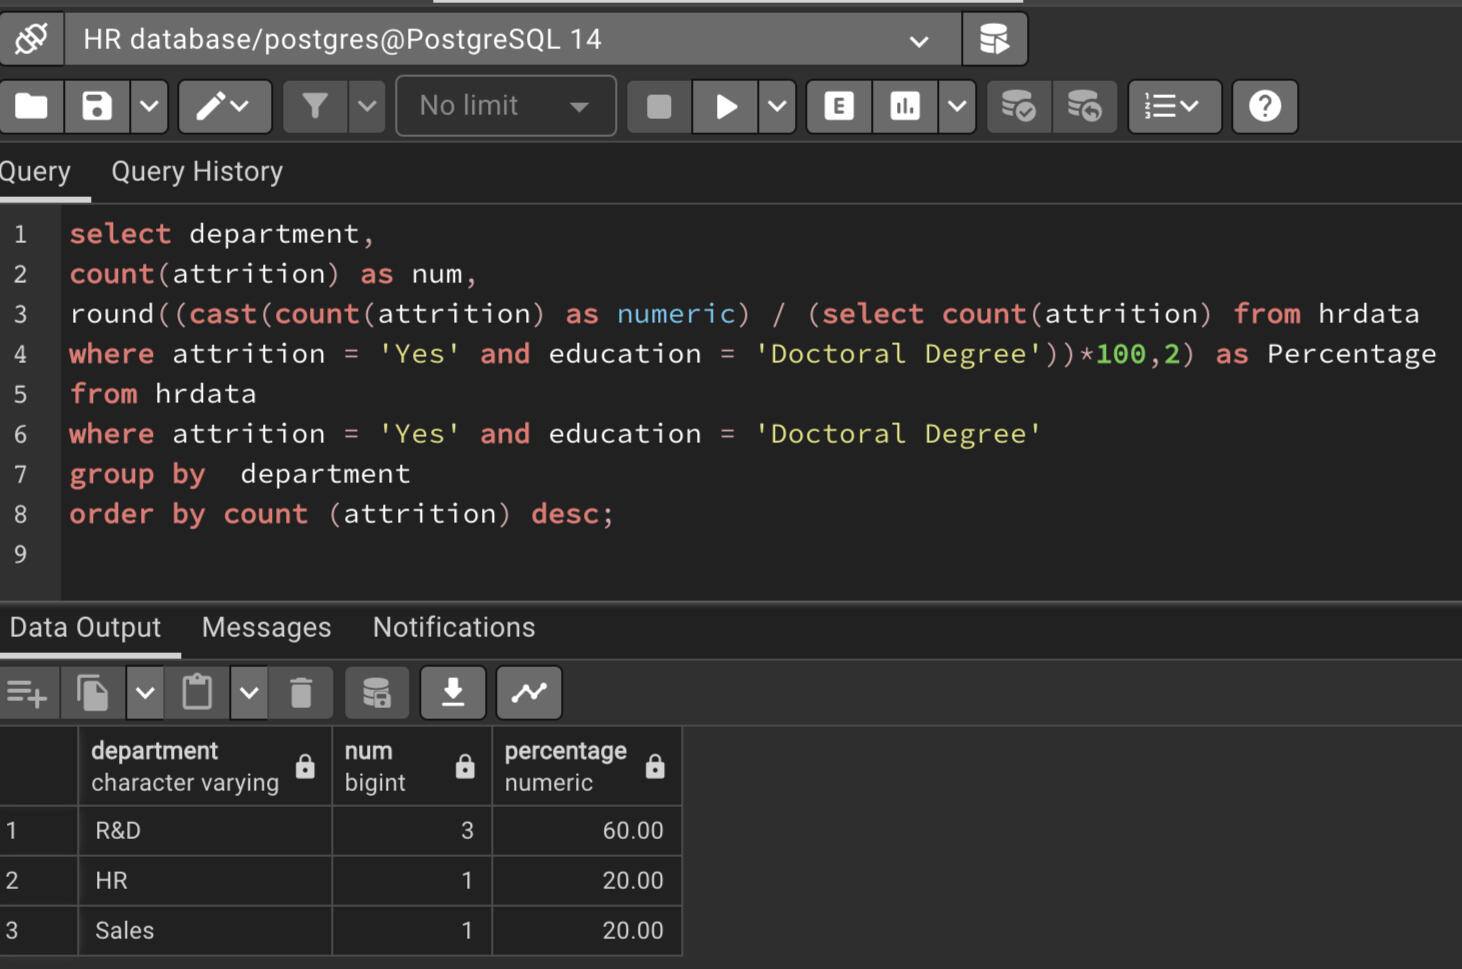1462x969 pixels.
Task: Open the Execute options dropdown arrow
Action: point(777,106)
